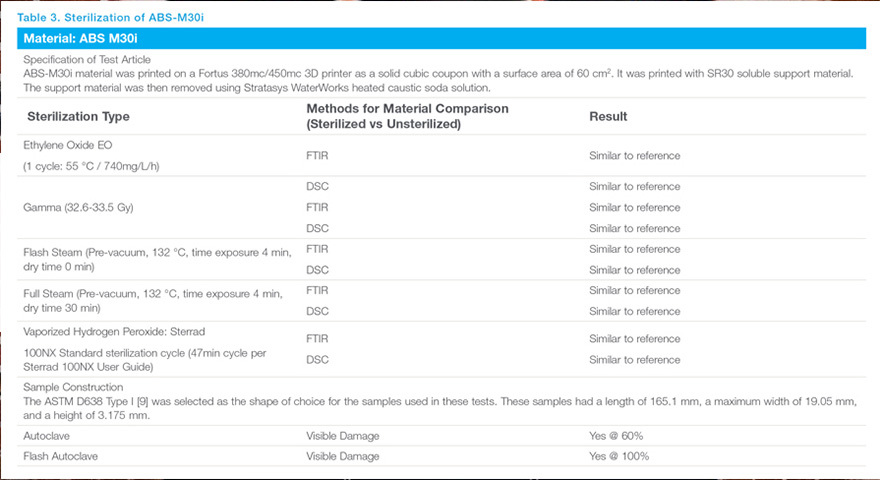Click FTIR in the Ethylene Oxide row

(317, 156)
